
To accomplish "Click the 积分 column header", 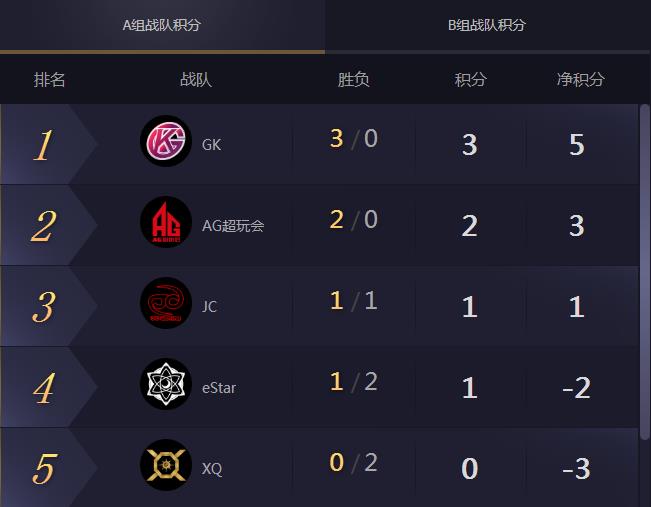I will coord(470,80).
